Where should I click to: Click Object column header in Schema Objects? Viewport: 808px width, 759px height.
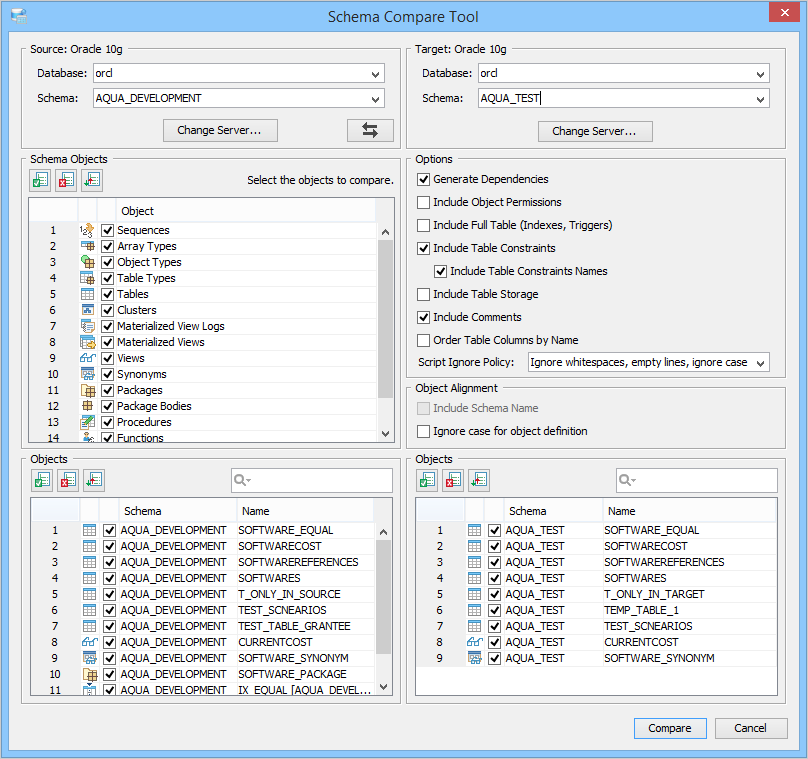245,211
